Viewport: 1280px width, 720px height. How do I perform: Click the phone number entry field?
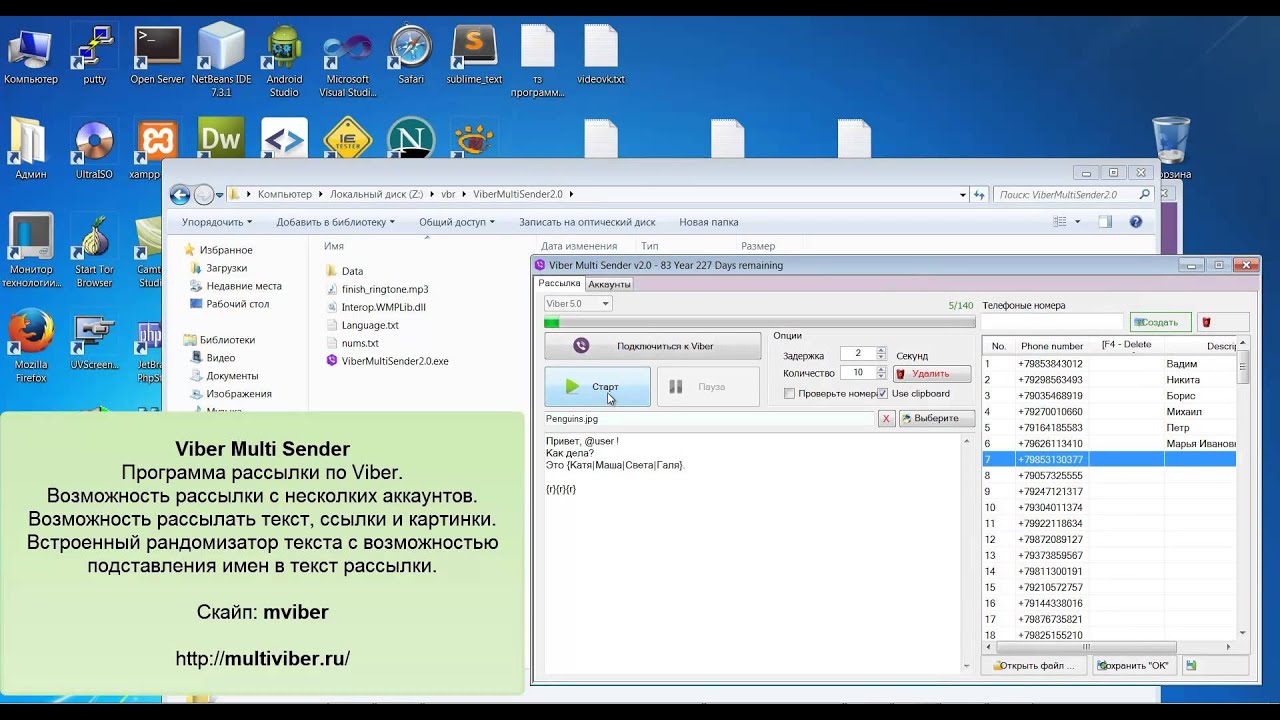[1053, 322]
